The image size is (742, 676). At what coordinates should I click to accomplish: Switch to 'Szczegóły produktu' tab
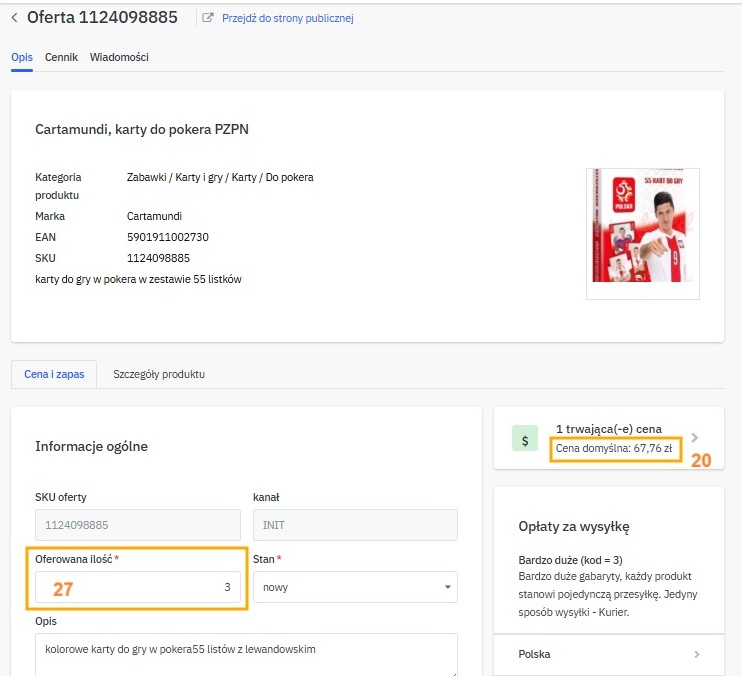159,374
